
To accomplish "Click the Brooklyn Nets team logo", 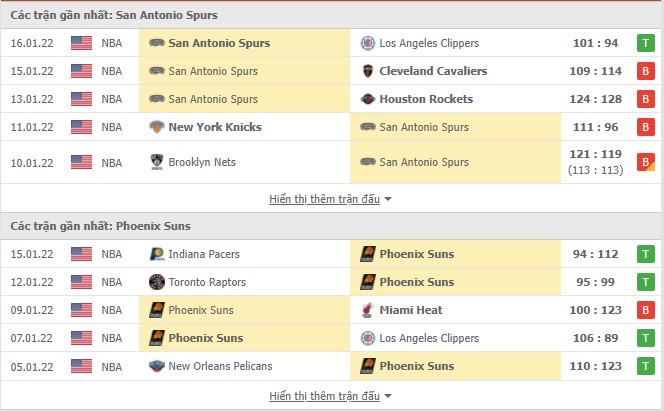I will click(157, 162).
